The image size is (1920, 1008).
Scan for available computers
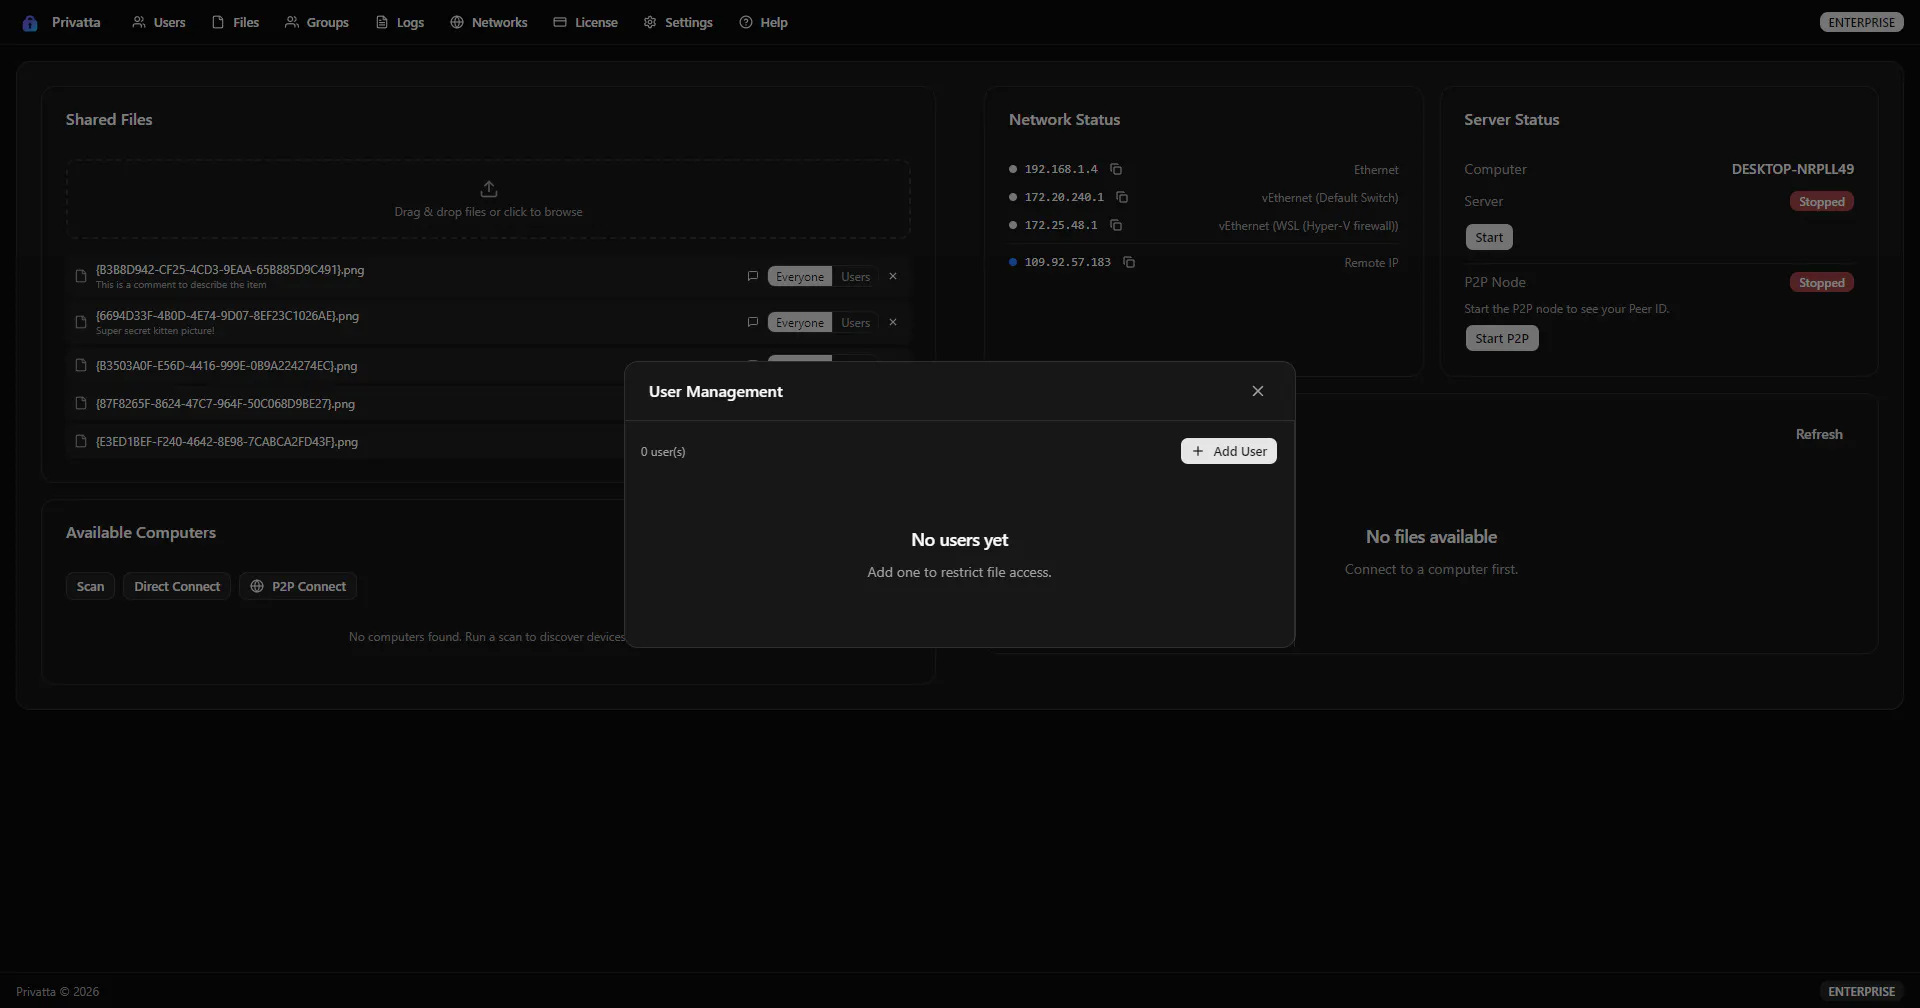pos(90,586)
